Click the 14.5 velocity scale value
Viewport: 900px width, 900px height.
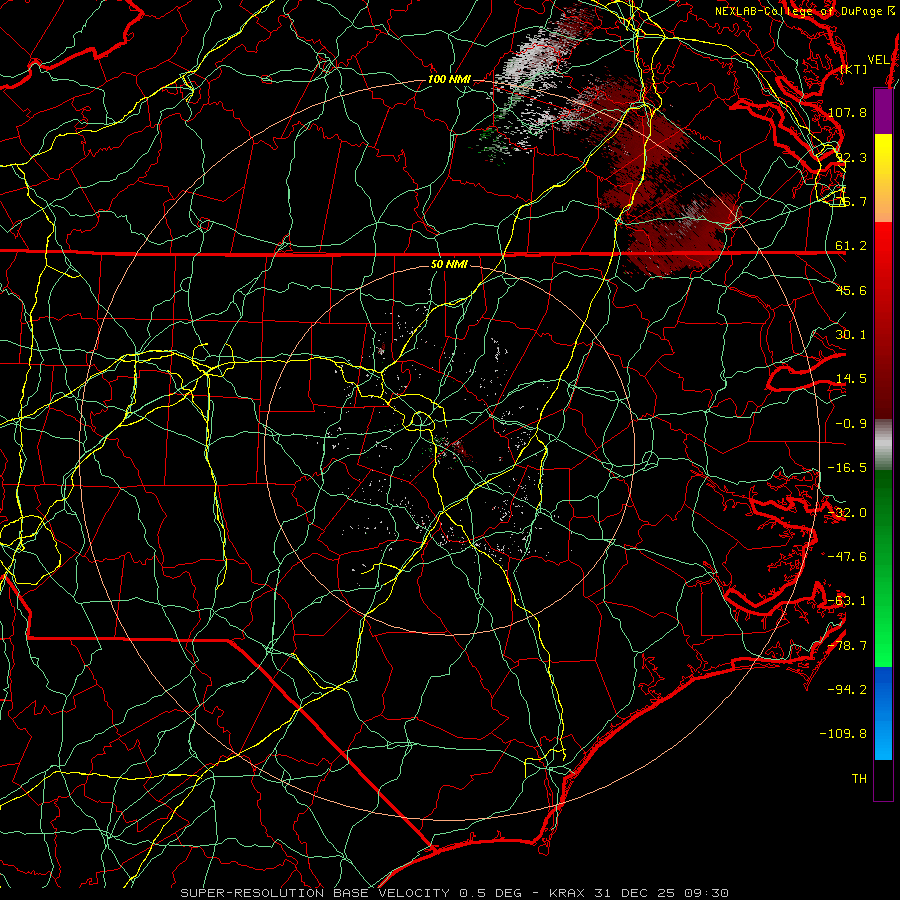pyautogui.click(x=851, y=379)
